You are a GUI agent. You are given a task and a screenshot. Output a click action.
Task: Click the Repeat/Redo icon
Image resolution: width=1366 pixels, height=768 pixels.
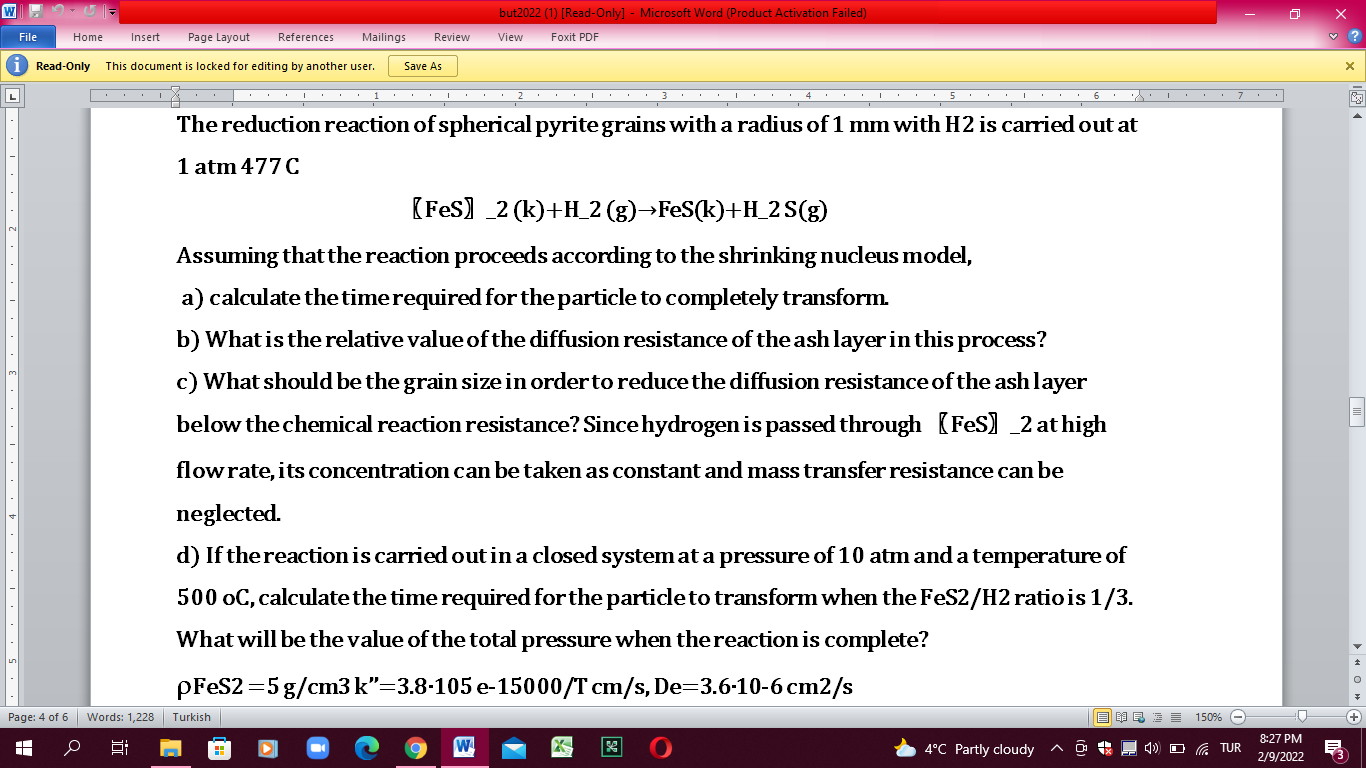(x=90, y=11)
